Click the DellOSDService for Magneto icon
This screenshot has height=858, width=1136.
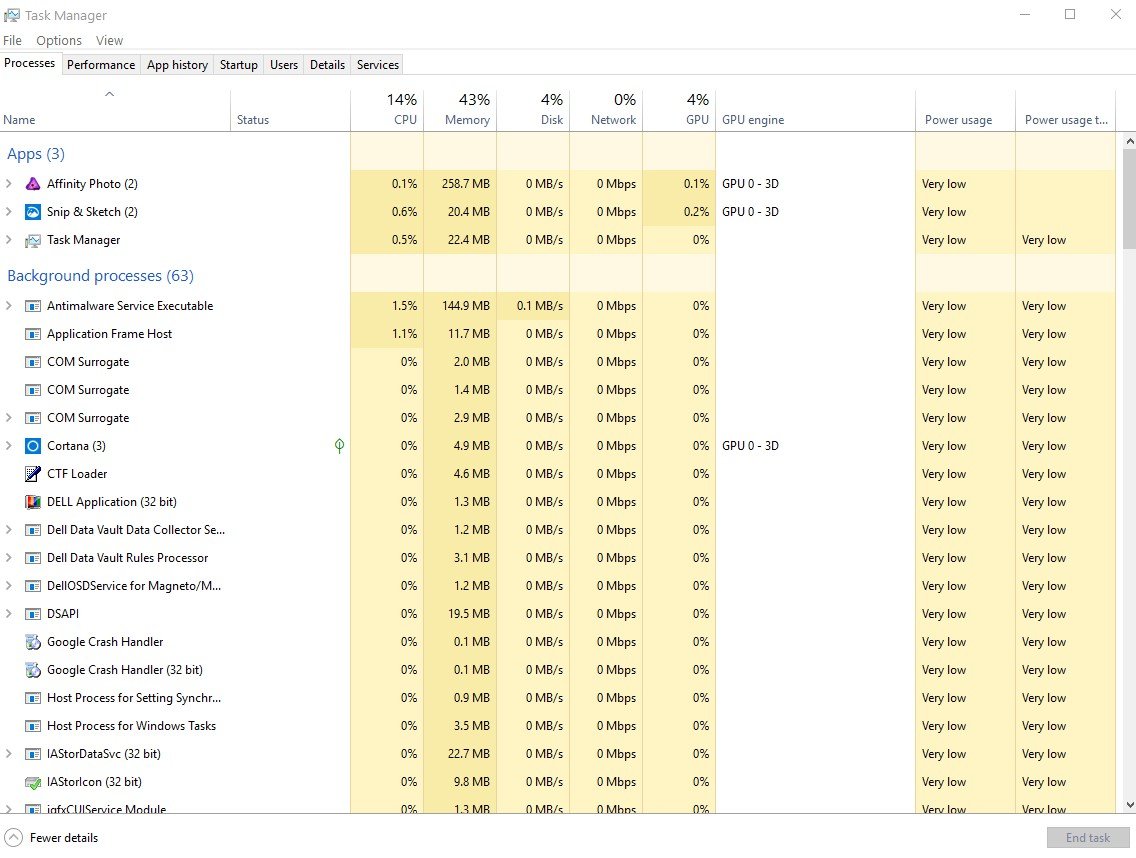[x=33, y=586]
